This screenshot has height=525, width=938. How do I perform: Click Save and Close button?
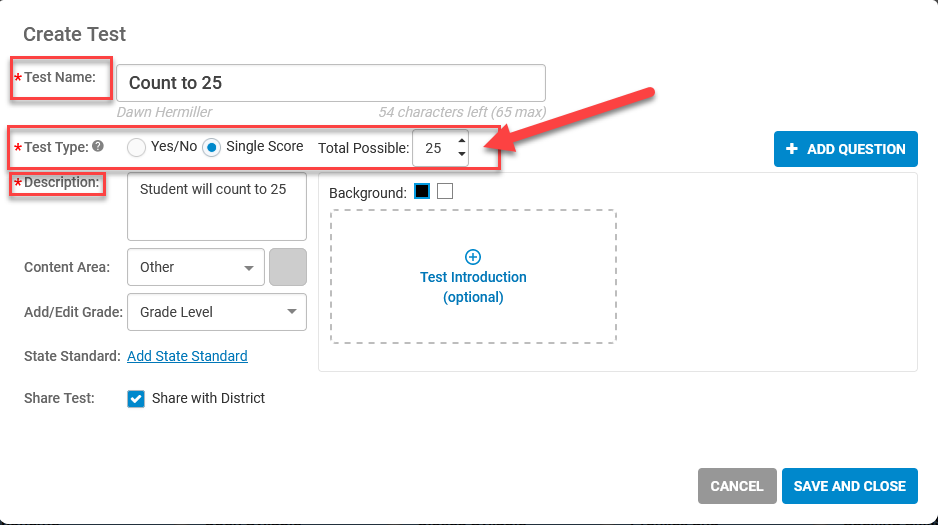(x=849, y=486)
